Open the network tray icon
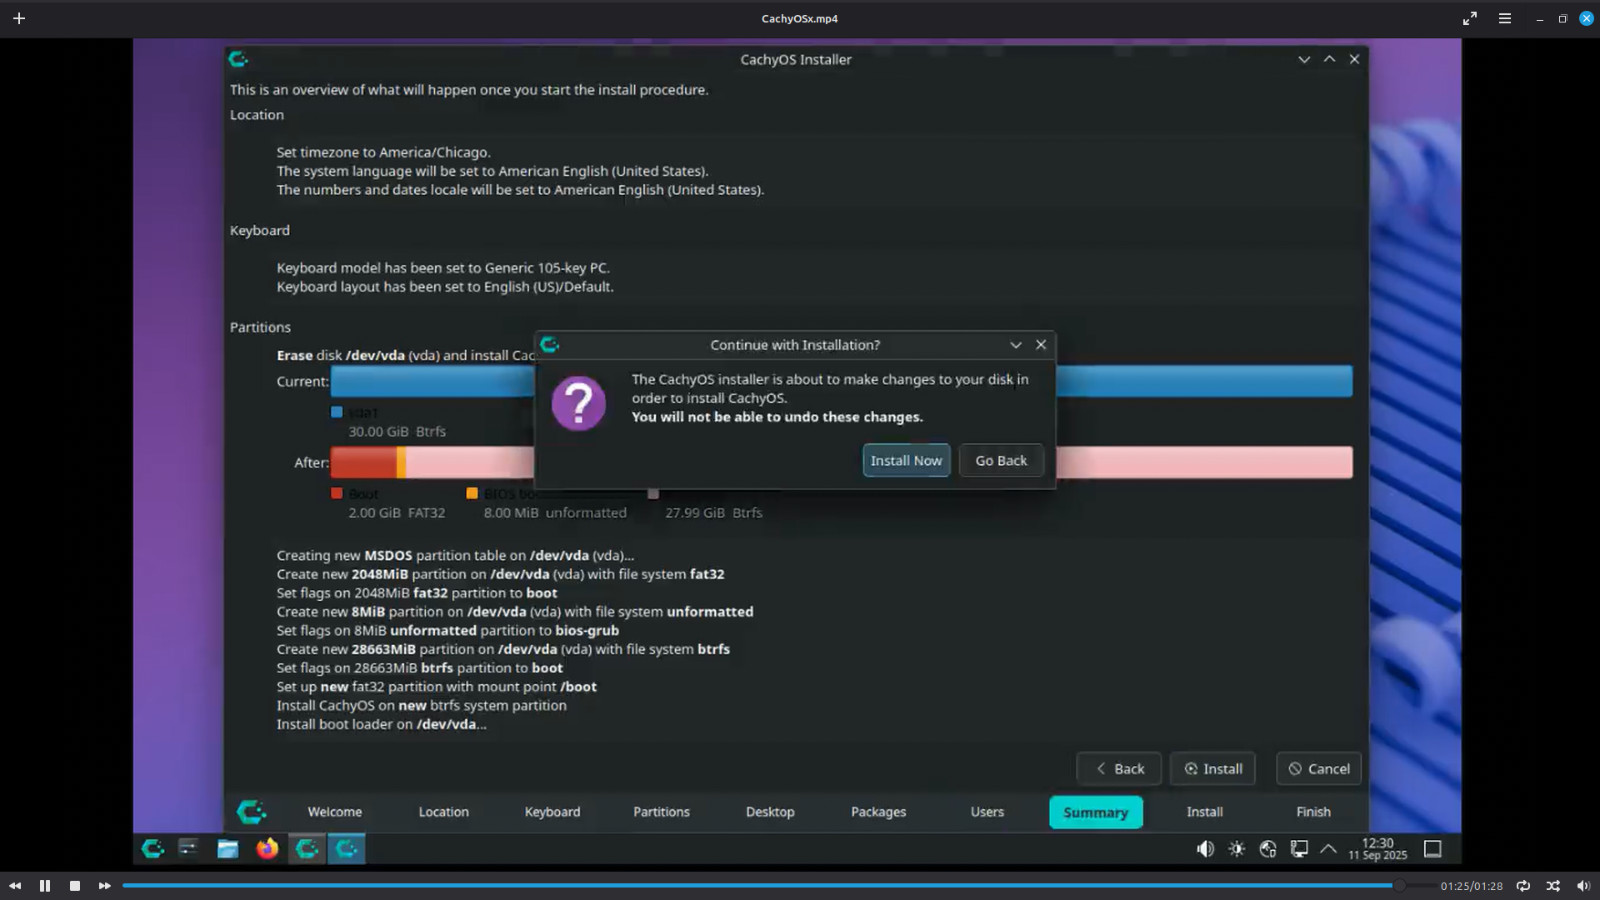This screenshot has height=900, width=1600. click(1268, 849)
